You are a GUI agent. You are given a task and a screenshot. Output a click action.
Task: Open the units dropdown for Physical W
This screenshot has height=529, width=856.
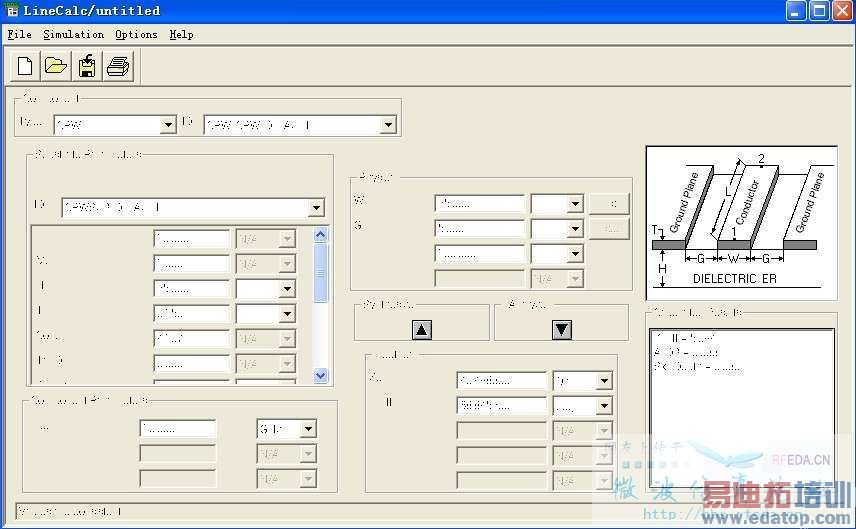(x=575, y=204)
